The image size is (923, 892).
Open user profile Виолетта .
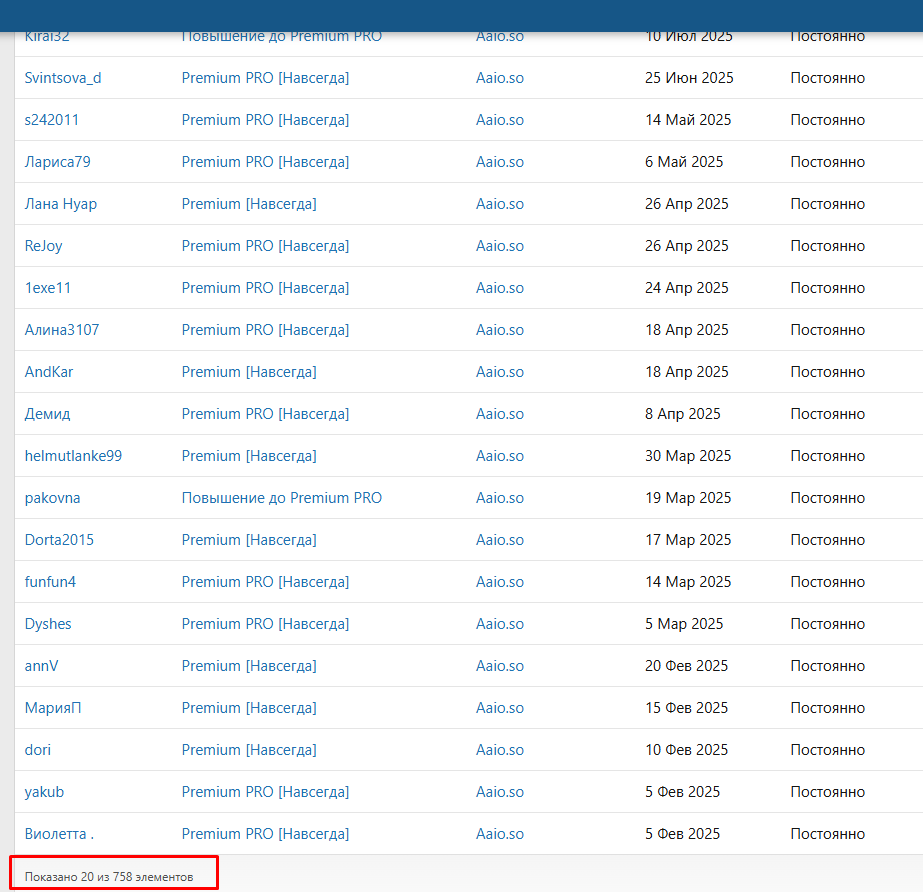click(x=59, y=834)
